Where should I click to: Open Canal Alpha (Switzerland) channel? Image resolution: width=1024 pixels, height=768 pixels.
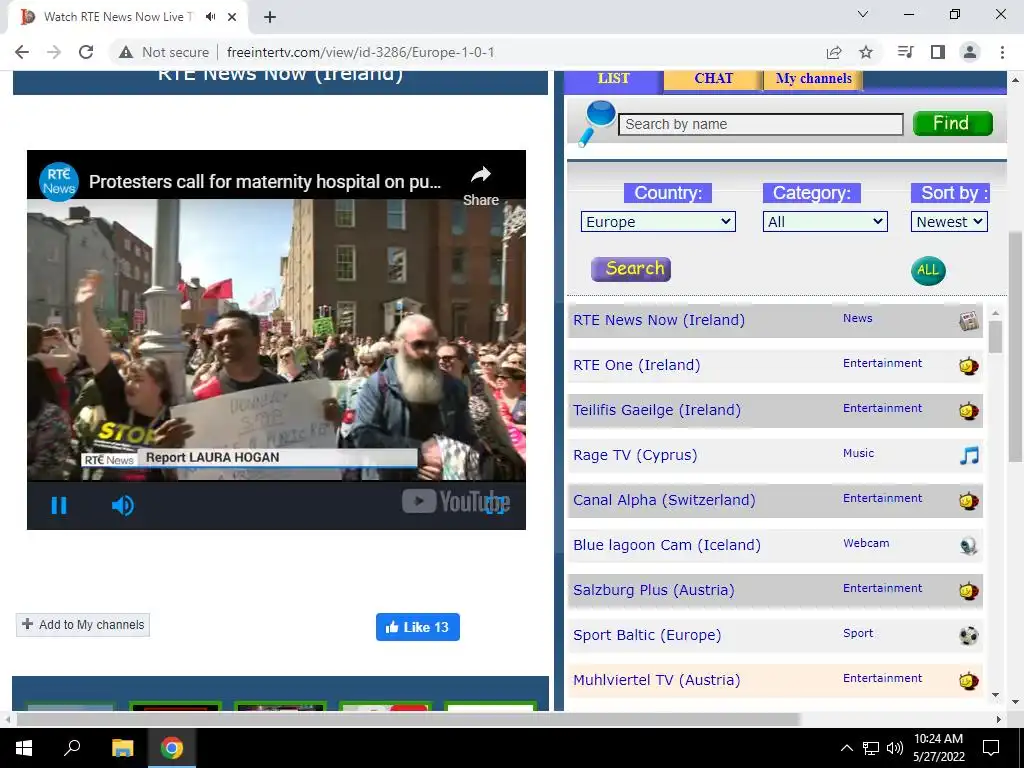tap(664, 500)
